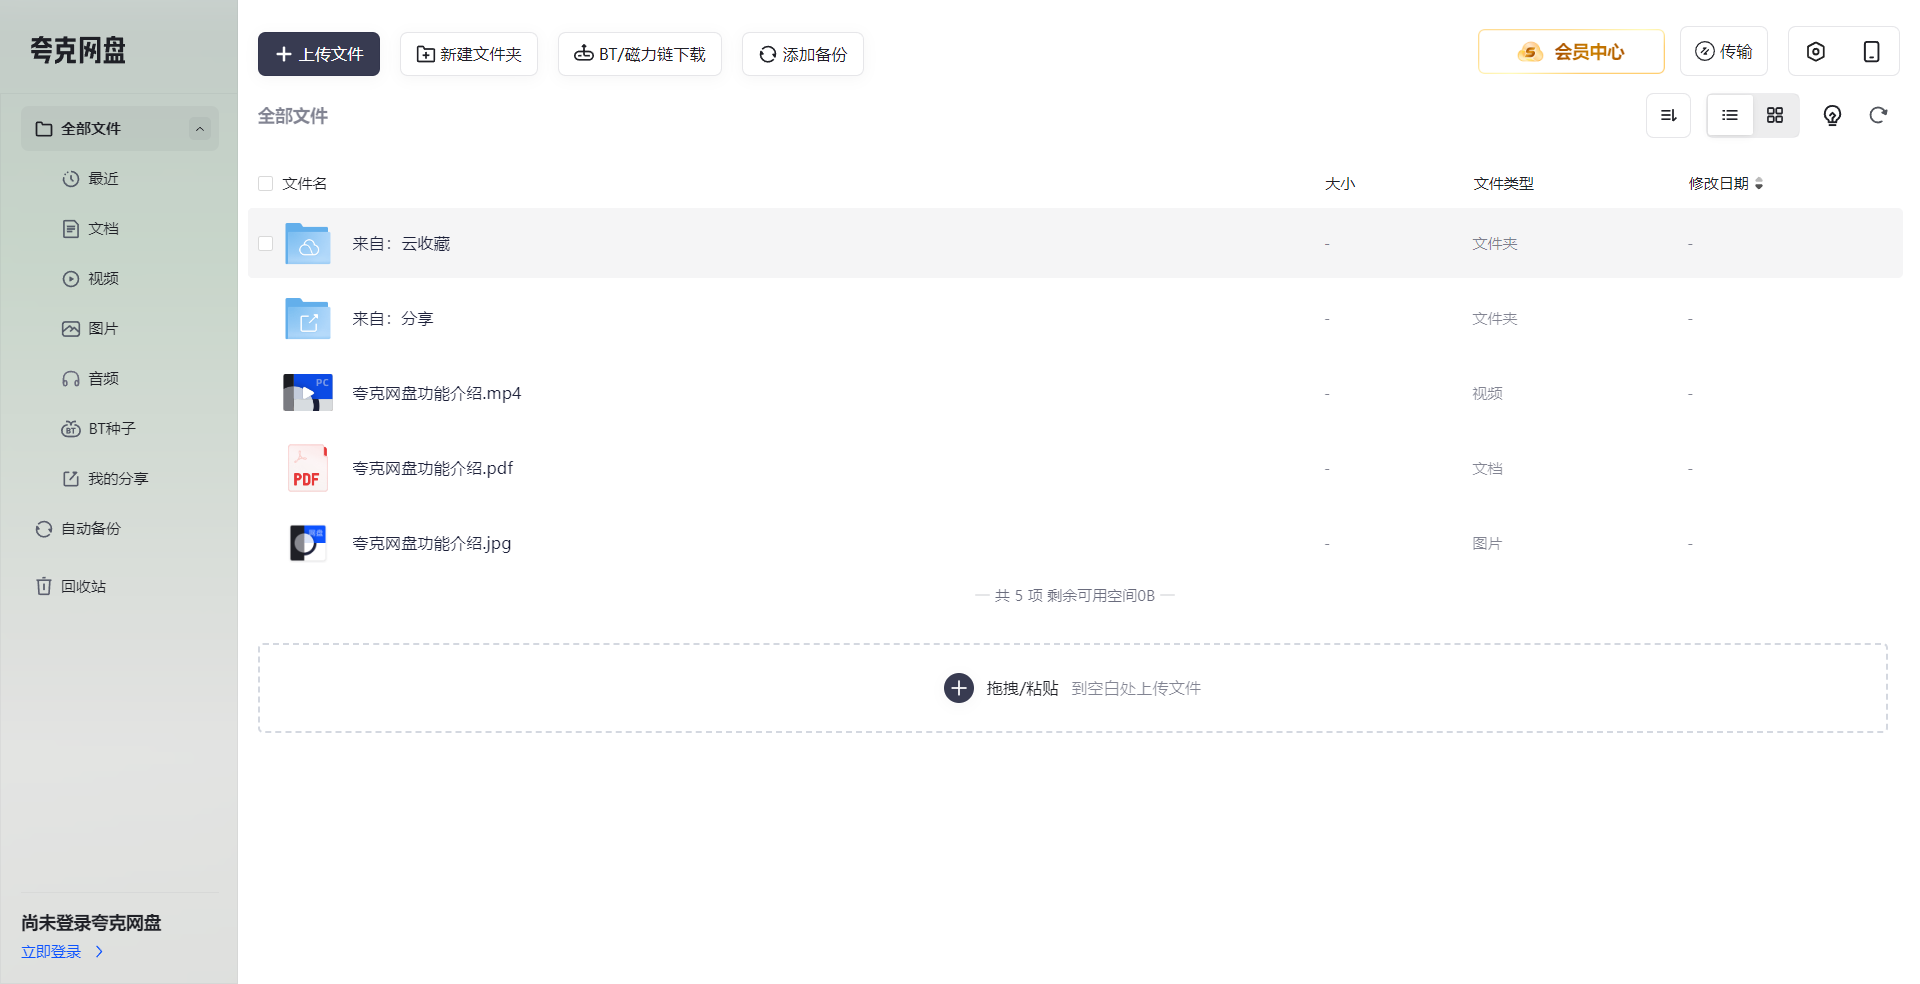Viewport: 1920px width, 984px height.
Task: Open the sort order menu icon
Action: [1668, 116]
